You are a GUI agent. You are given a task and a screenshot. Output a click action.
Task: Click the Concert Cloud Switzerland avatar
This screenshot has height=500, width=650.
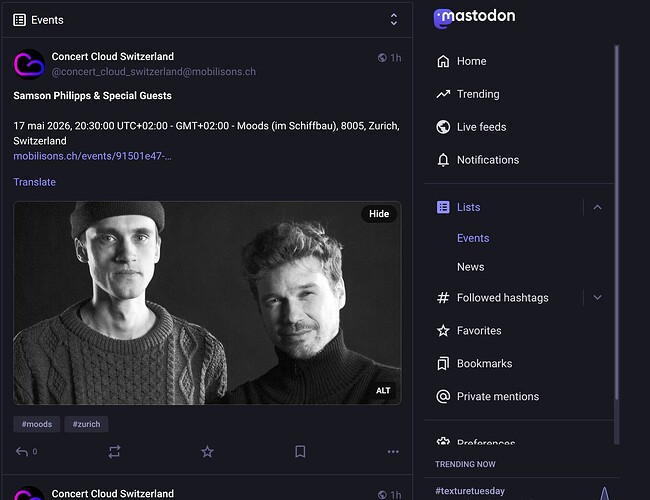pyautogui.click(x=28, y=64)
